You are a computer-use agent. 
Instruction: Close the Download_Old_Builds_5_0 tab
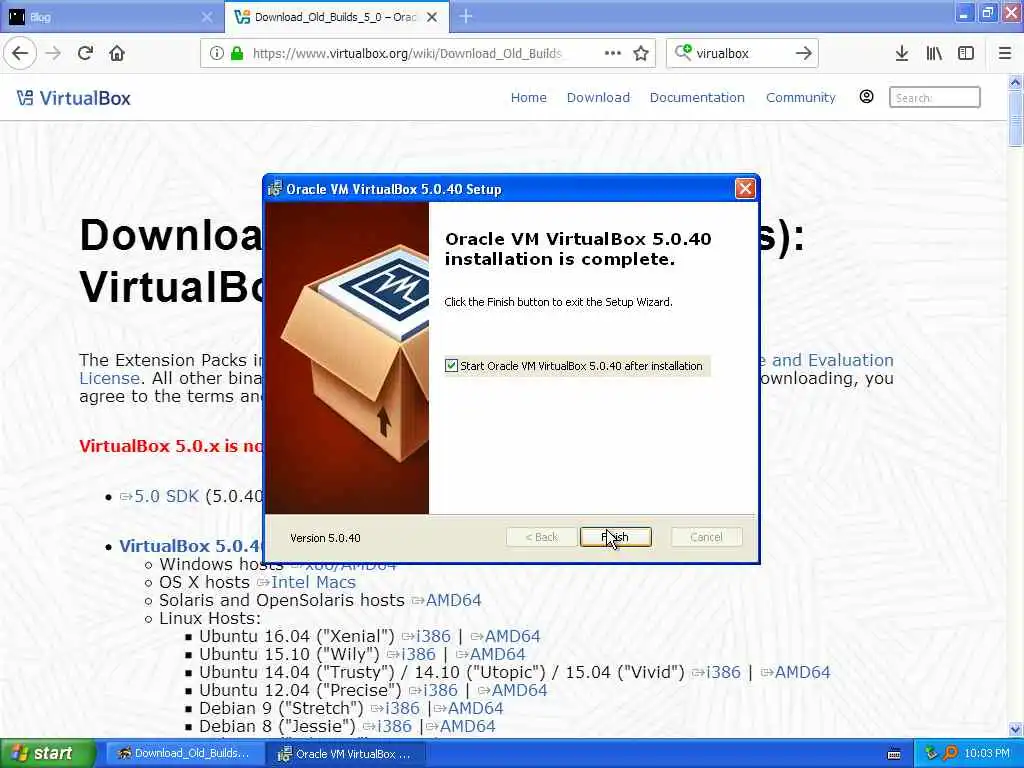[432, 17]
